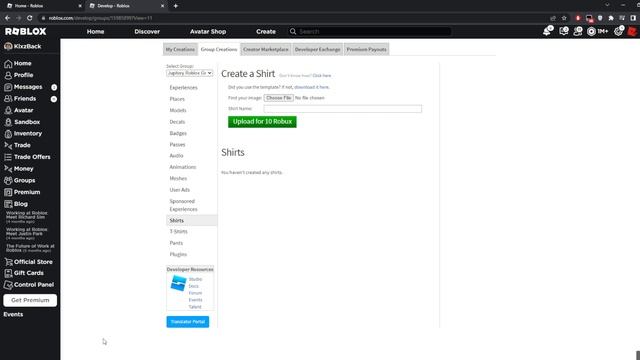This screenshot has width=640, height=360.
Task: Select Pants in the creations list
Action: (176, 243)
